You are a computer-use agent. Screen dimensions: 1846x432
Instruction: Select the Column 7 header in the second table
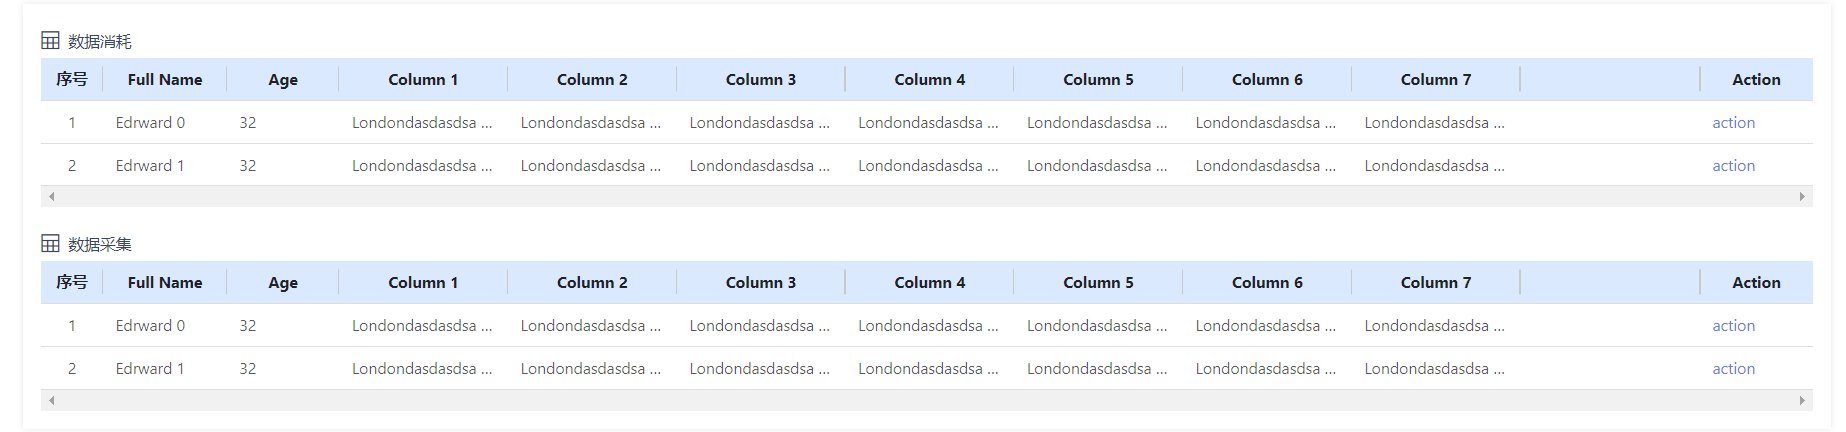pyautogui.click(x=1436, y=283)
